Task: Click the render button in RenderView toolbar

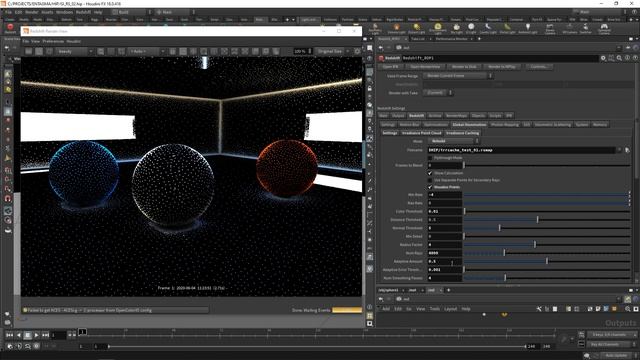Action: [29, 51]
